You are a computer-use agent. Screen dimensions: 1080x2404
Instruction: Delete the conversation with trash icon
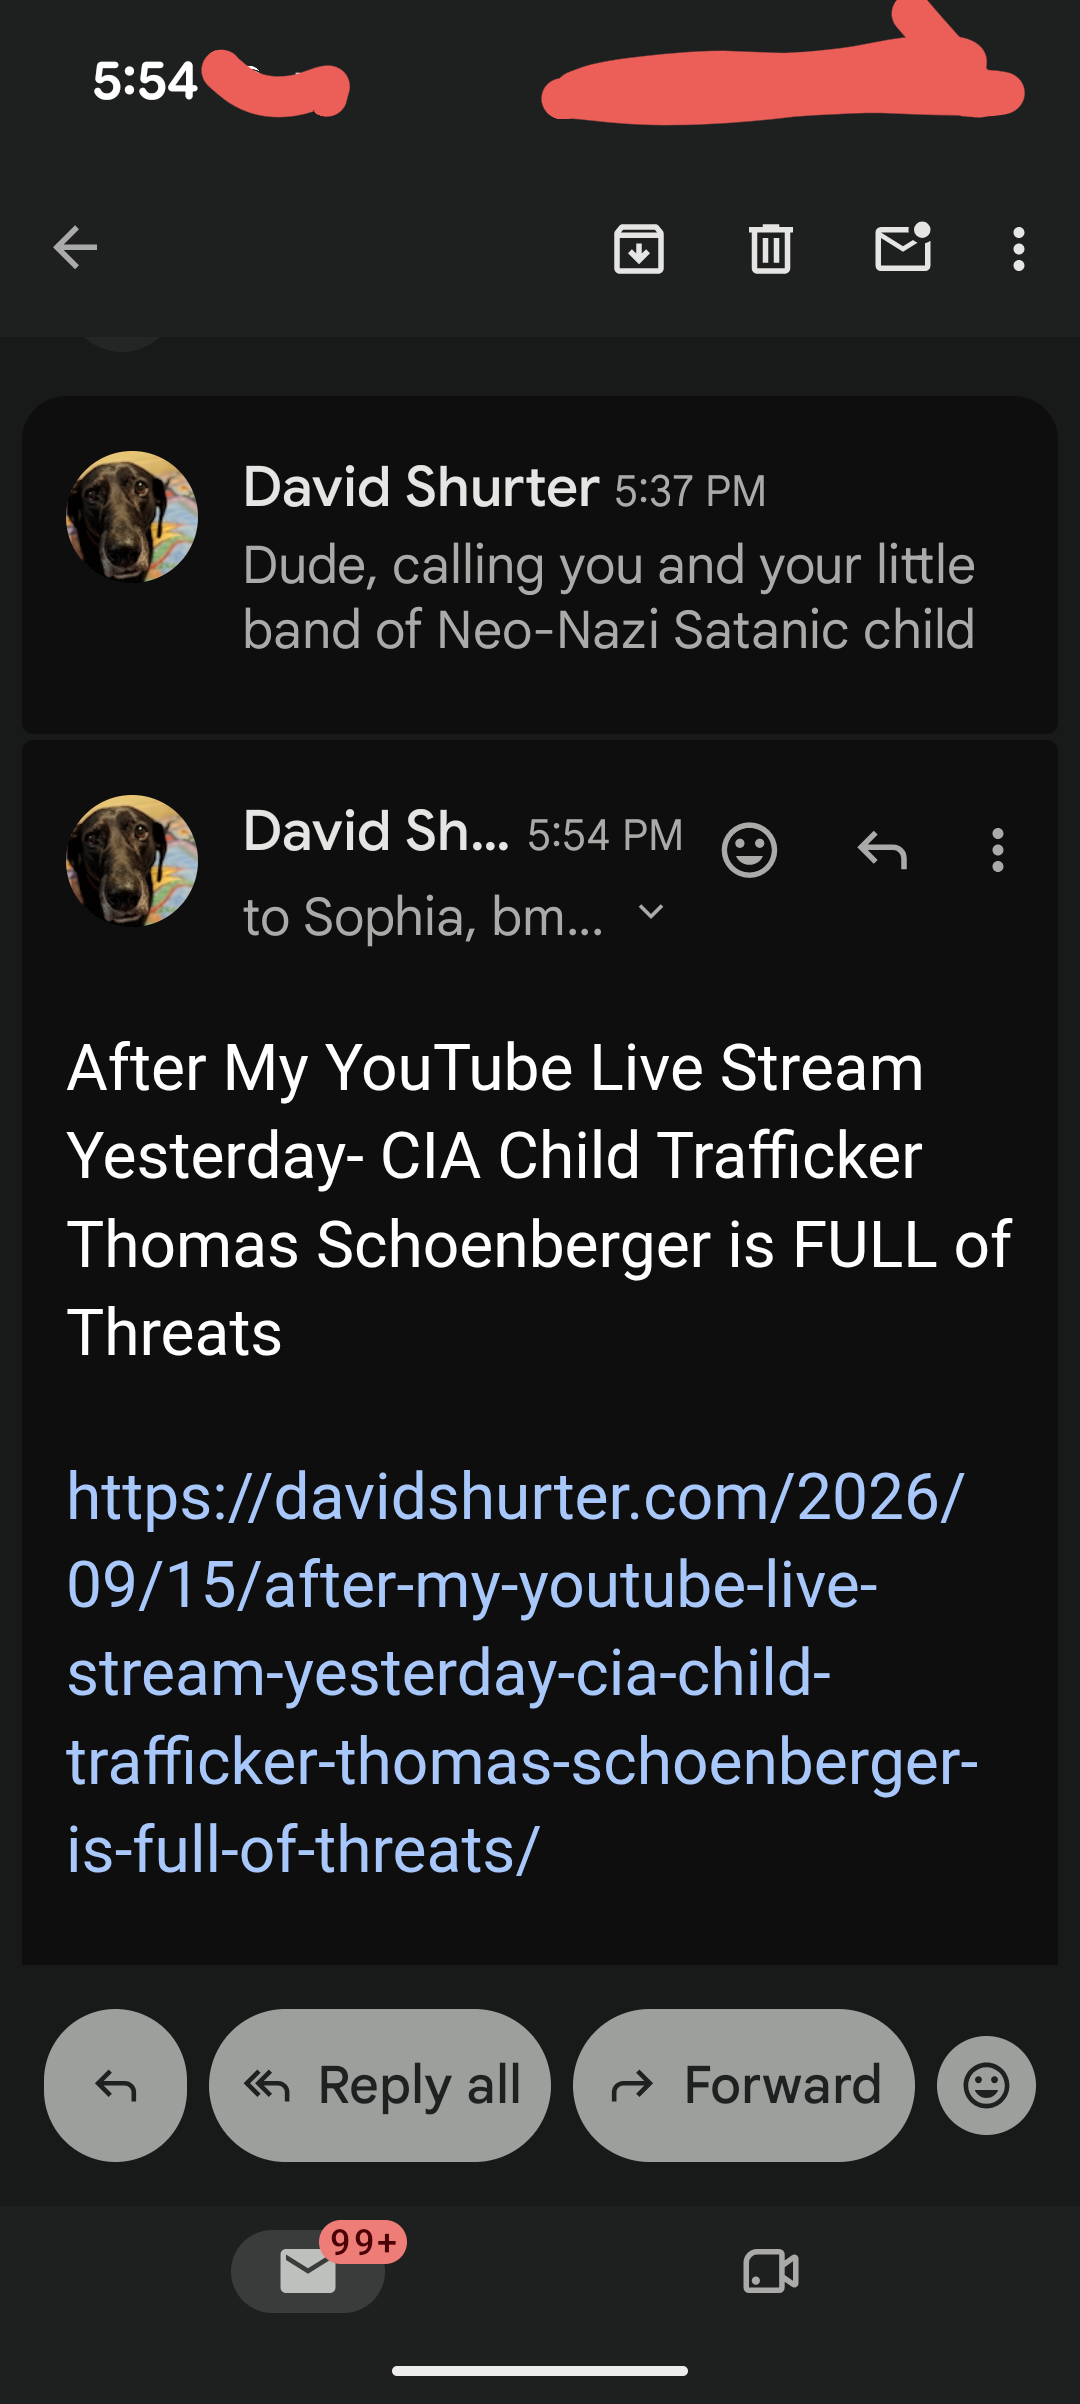point(771,249)
